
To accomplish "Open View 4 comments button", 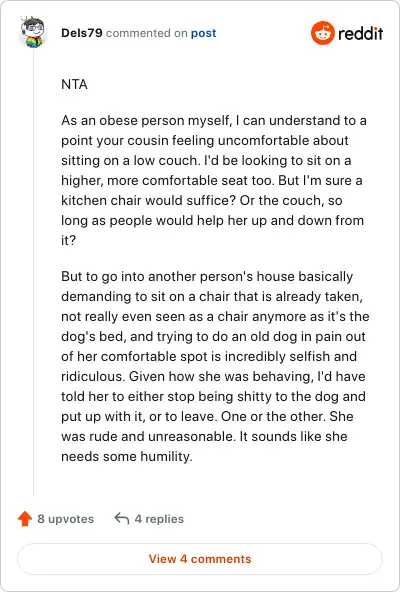I will pos(200,559).
